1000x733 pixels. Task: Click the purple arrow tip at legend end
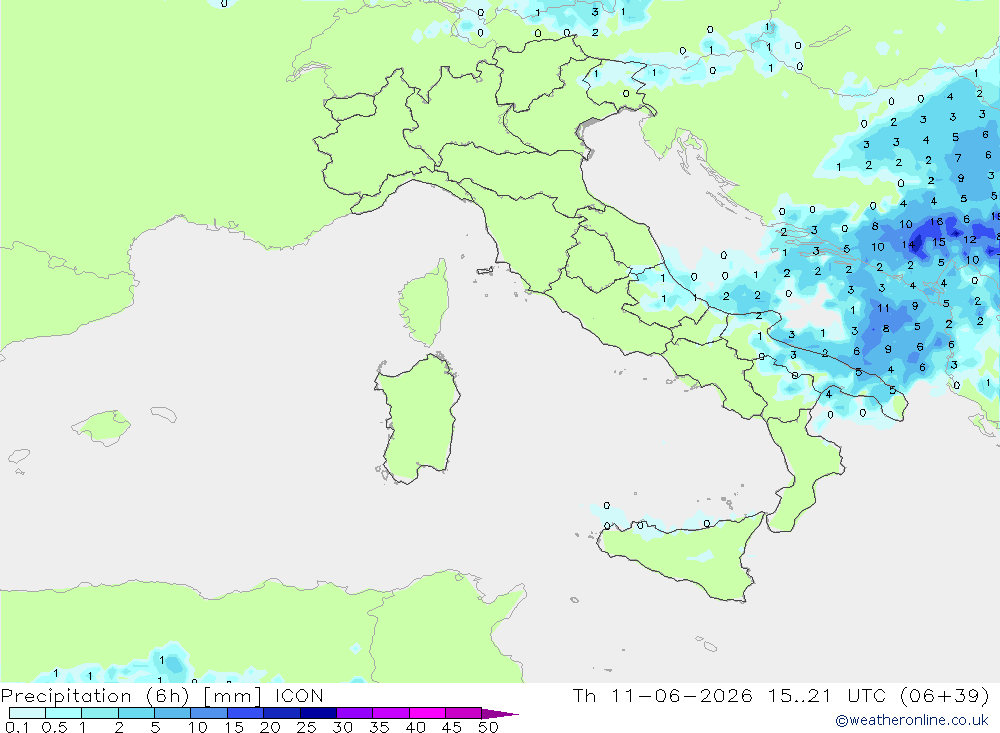tap(501, 713)
